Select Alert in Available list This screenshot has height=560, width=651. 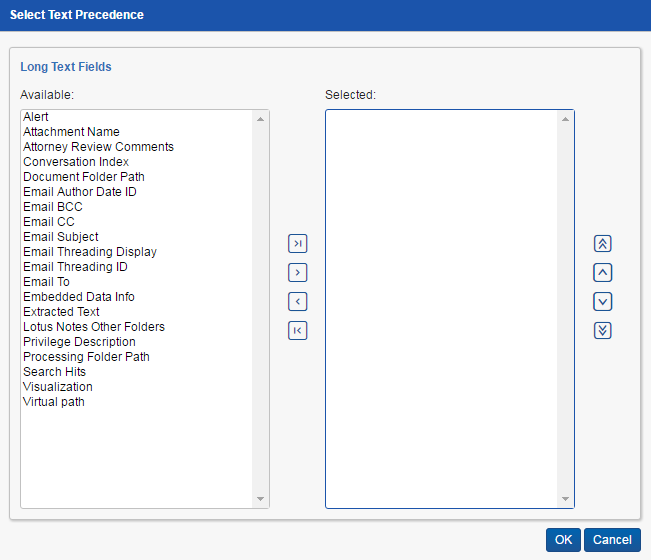pos(137,117)
